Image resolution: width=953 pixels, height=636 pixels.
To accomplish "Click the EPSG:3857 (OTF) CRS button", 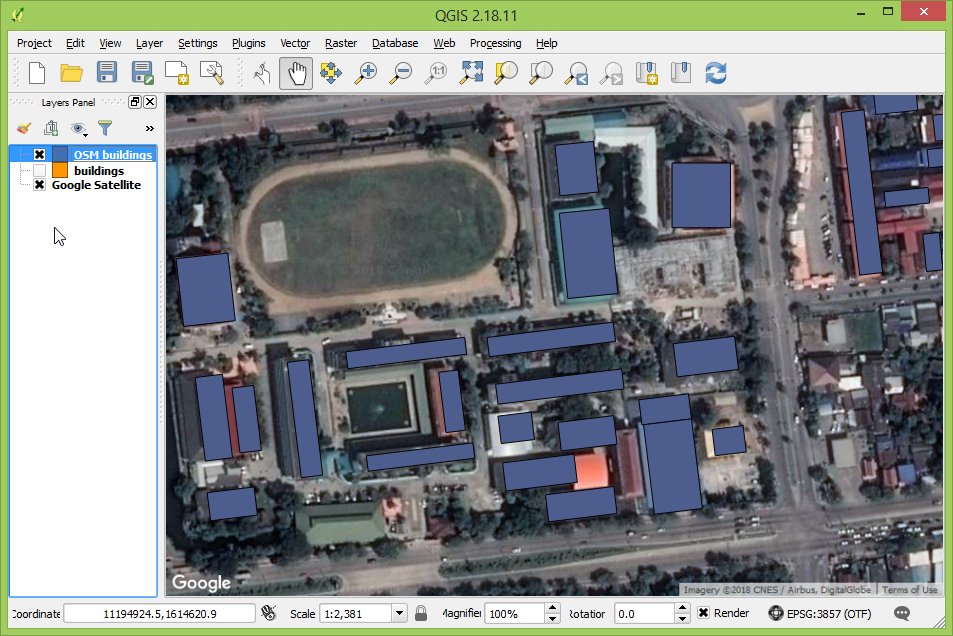I will pos(819,613).
